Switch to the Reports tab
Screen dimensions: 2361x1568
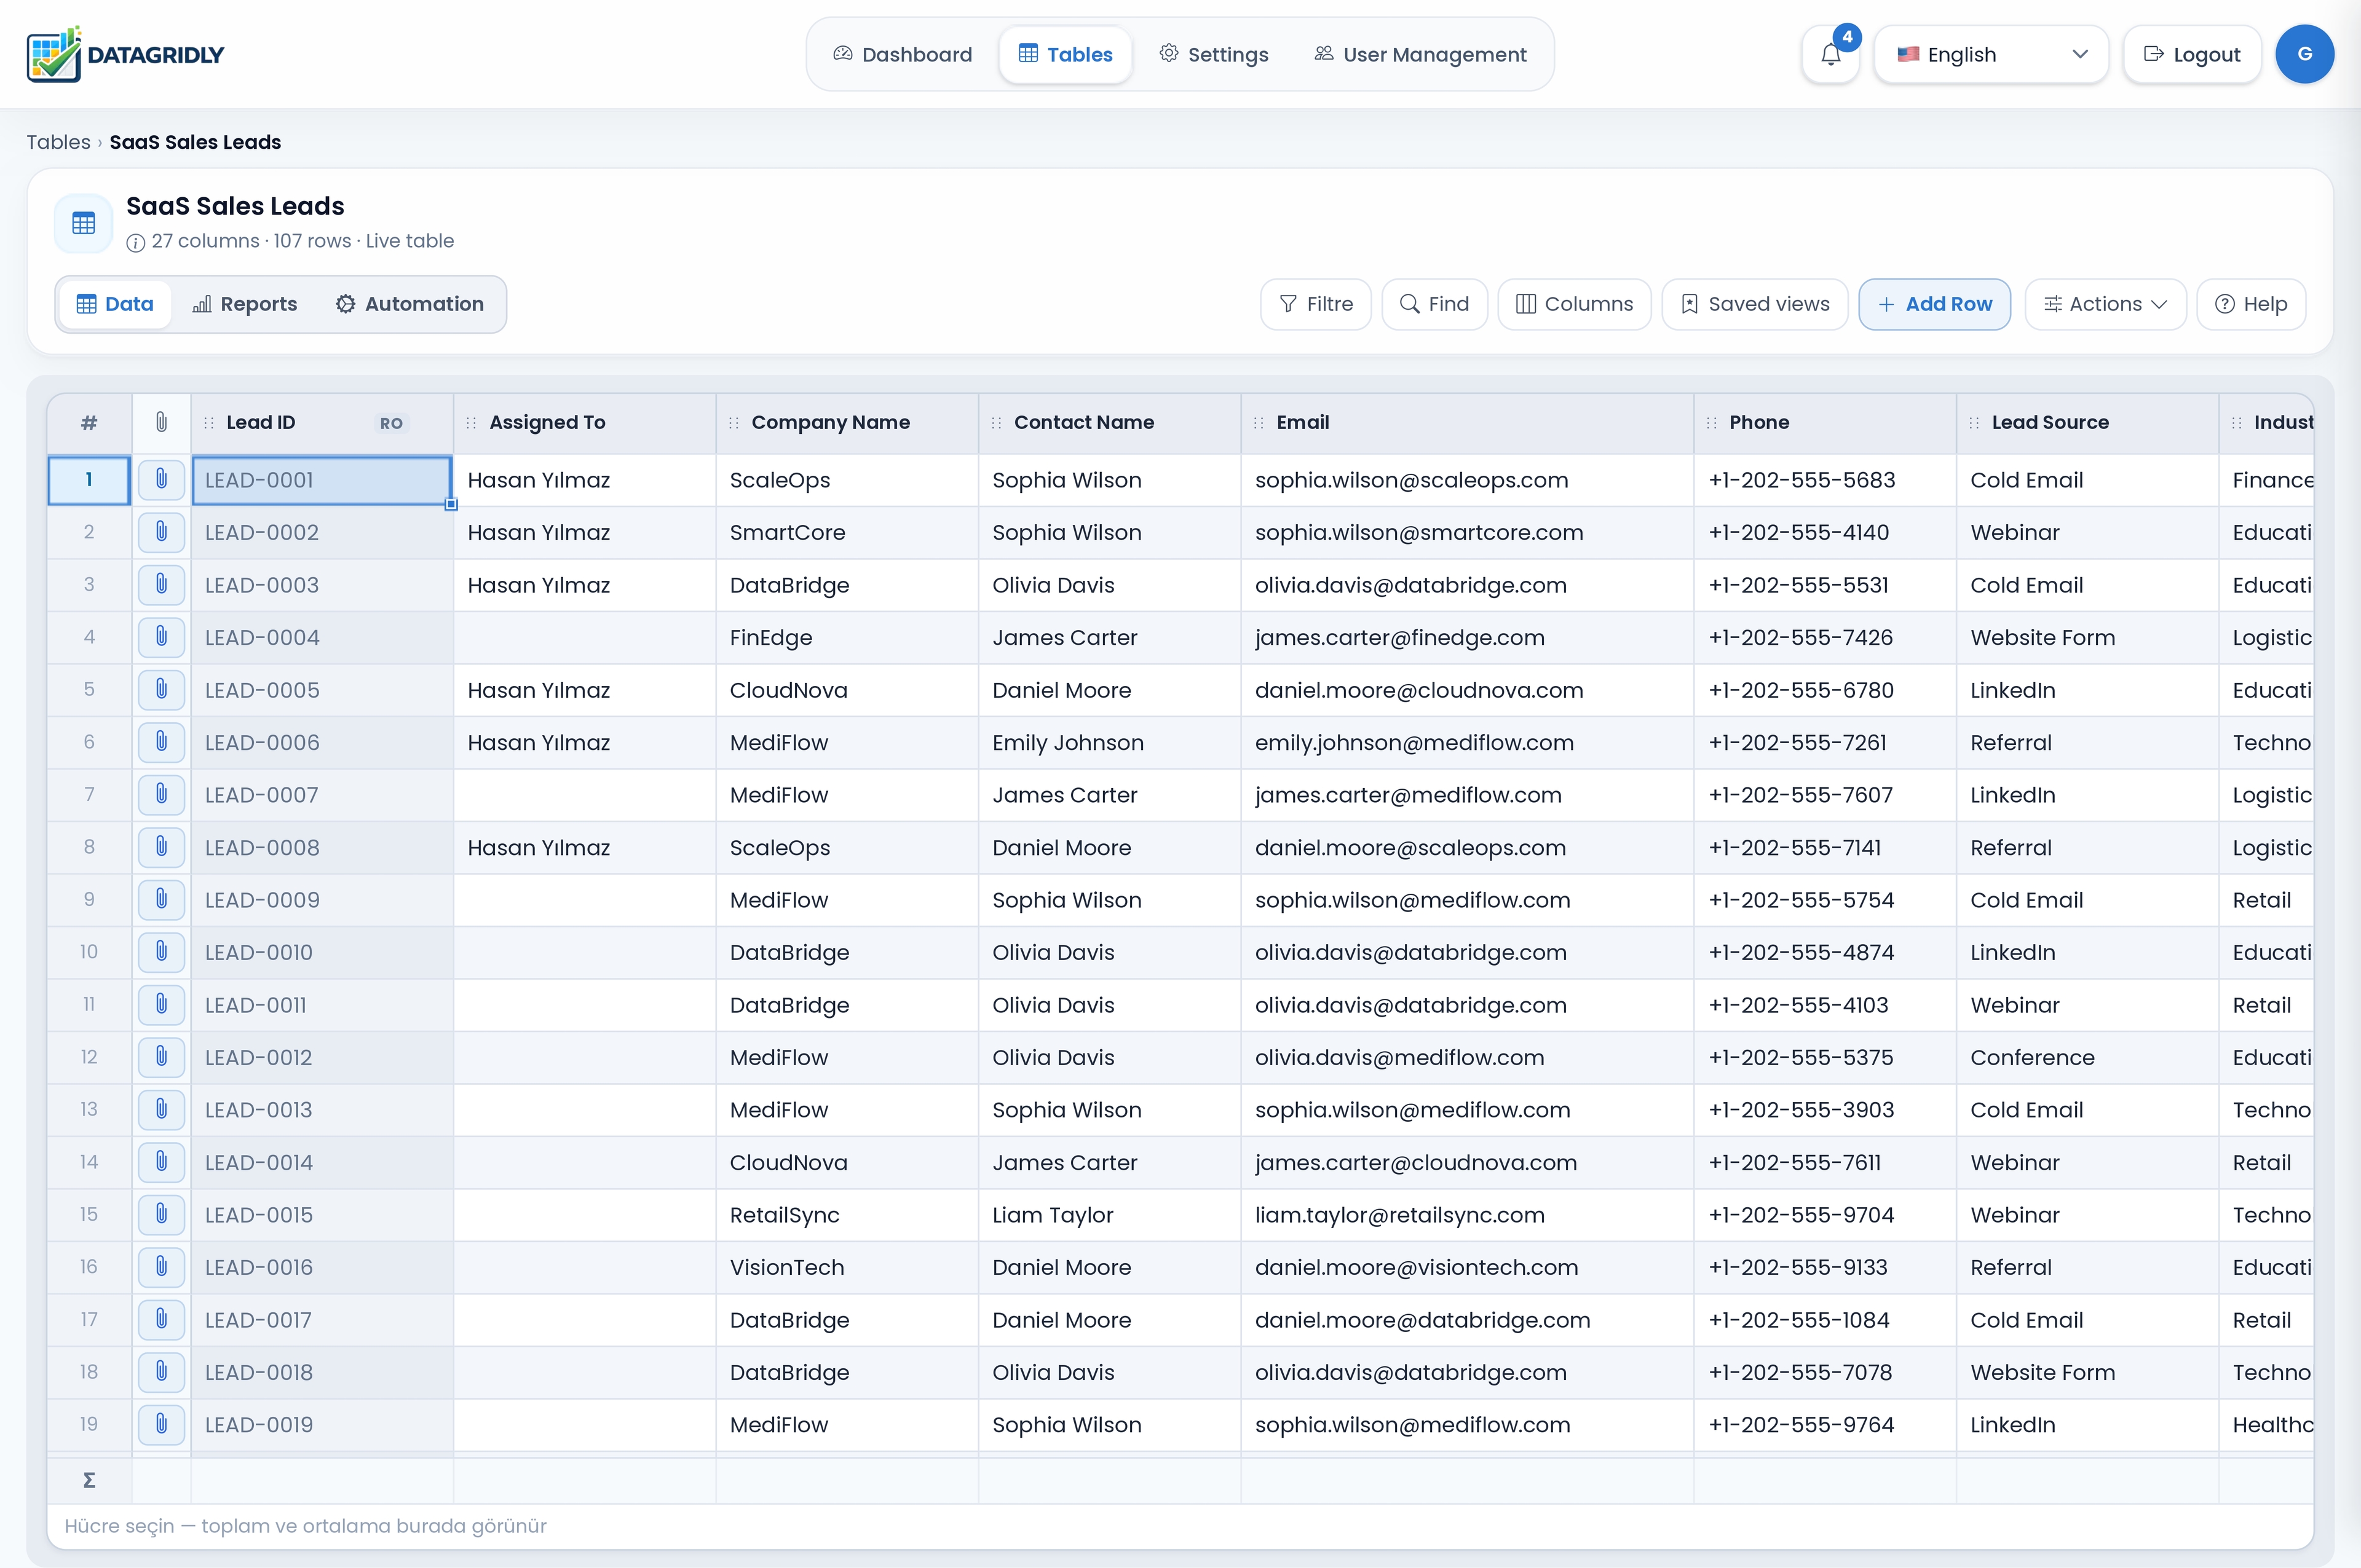coord(245,304)
